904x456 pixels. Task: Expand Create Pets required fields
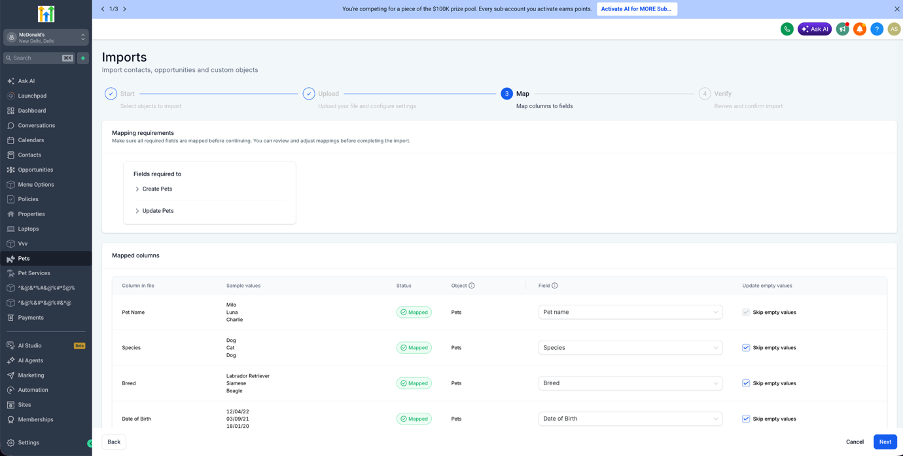click(x=153, y=189)
